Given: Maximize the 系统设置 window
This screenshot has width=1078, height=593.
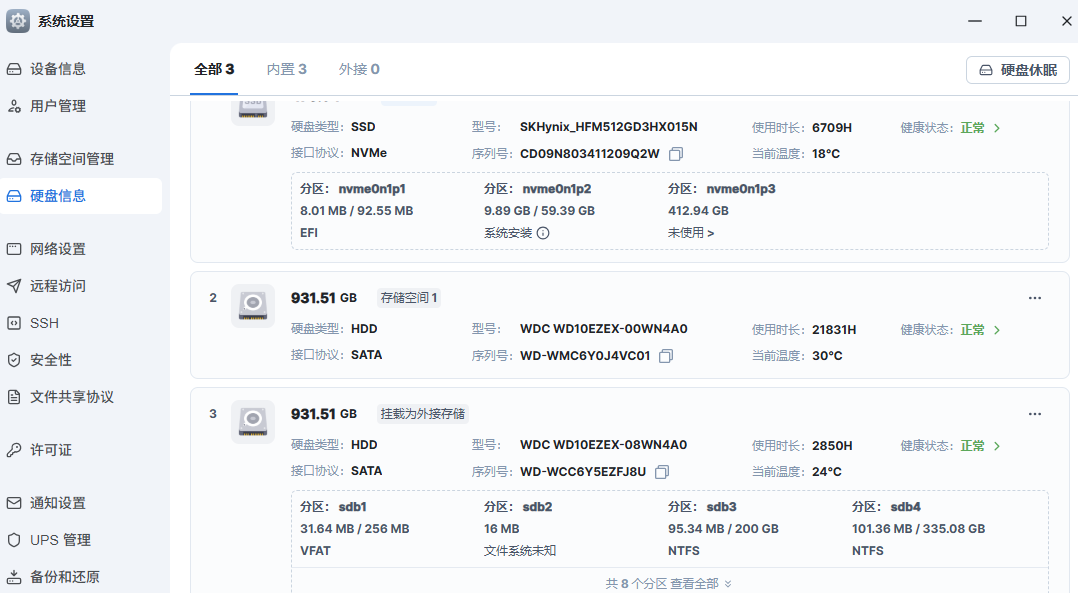Looking at the screenshot, I should (1021, 21).
